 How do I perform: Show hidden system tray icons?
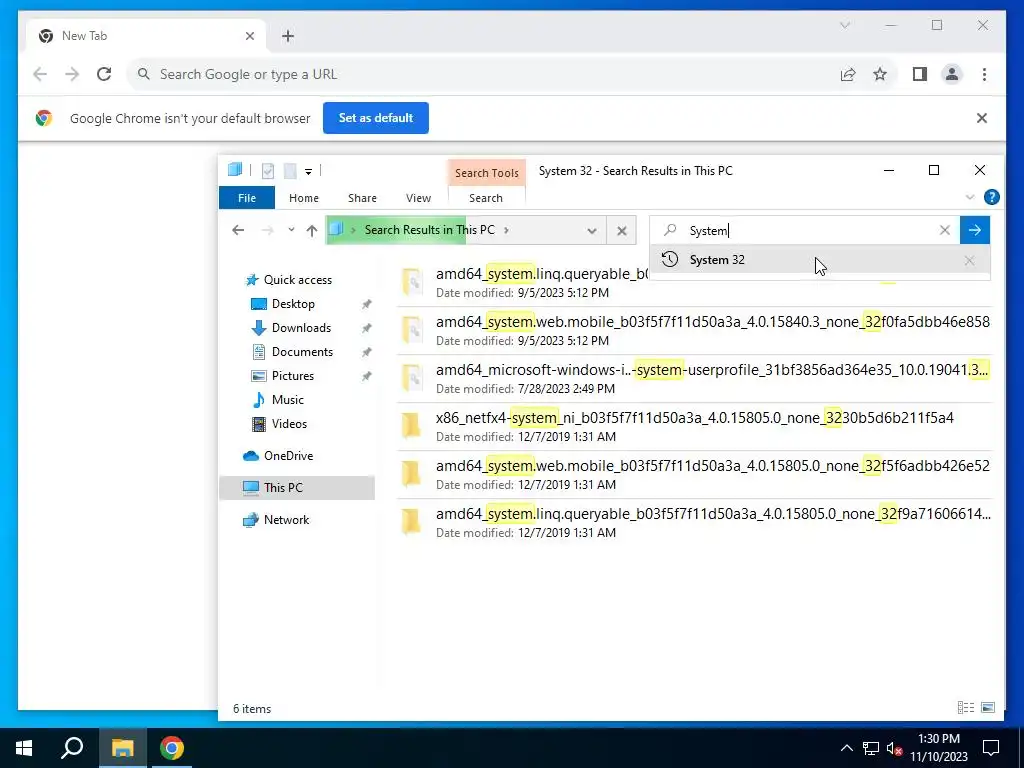pyautogui.click(x=846, y=748)
